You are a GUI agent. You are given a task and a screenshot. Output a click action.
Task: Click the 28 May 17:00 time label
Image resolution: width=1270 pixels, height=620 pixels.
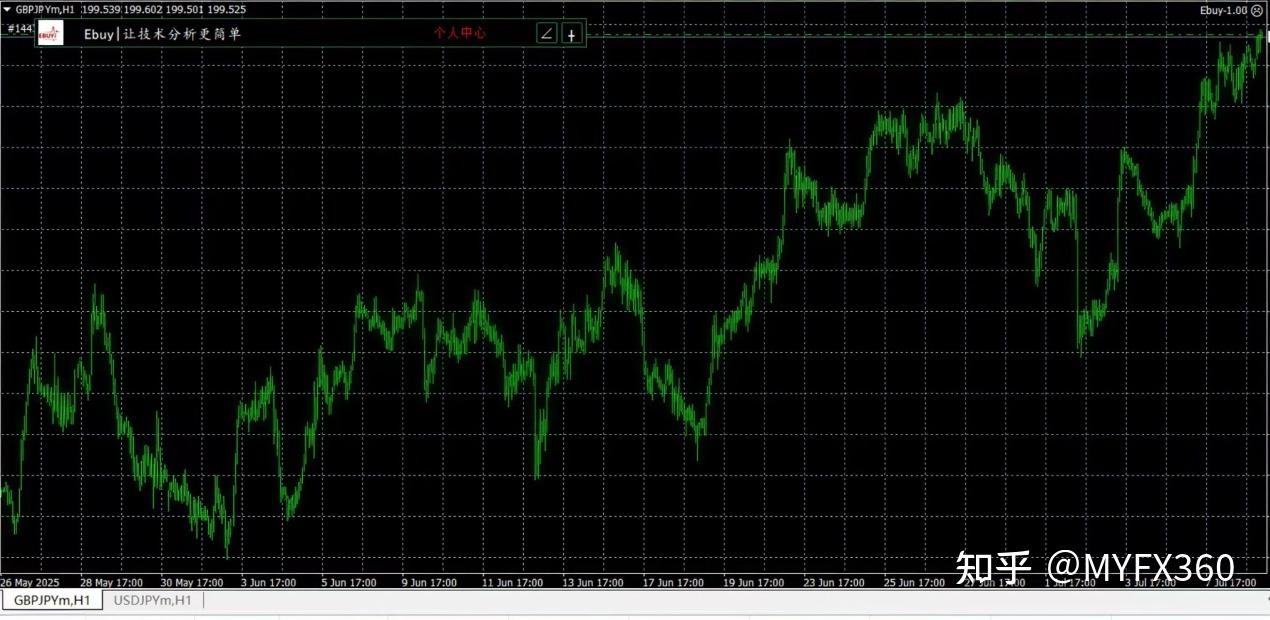tap(111, 582)
